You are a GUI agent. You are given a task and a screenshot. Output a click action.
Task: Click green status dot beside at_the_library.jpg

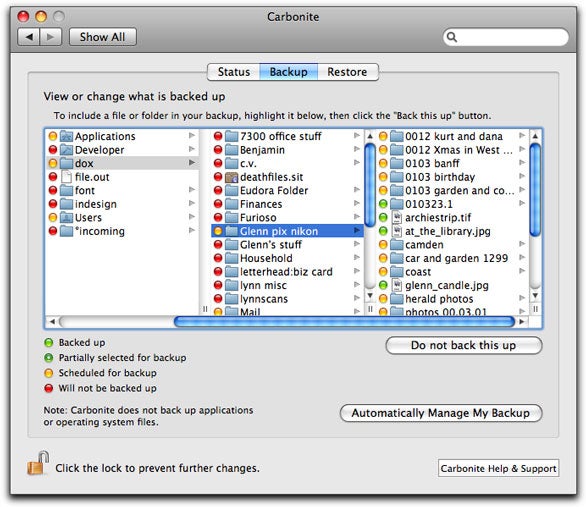pos(383,231)
